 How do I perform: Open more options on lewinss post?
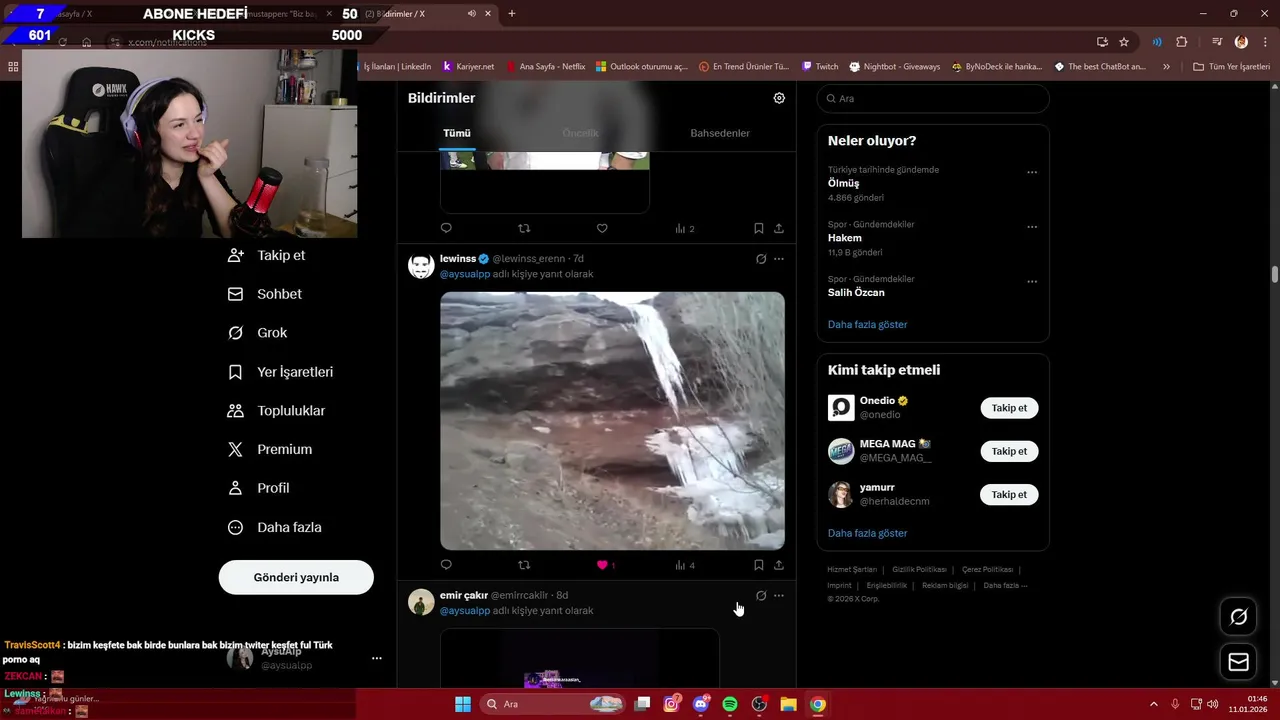779,259
